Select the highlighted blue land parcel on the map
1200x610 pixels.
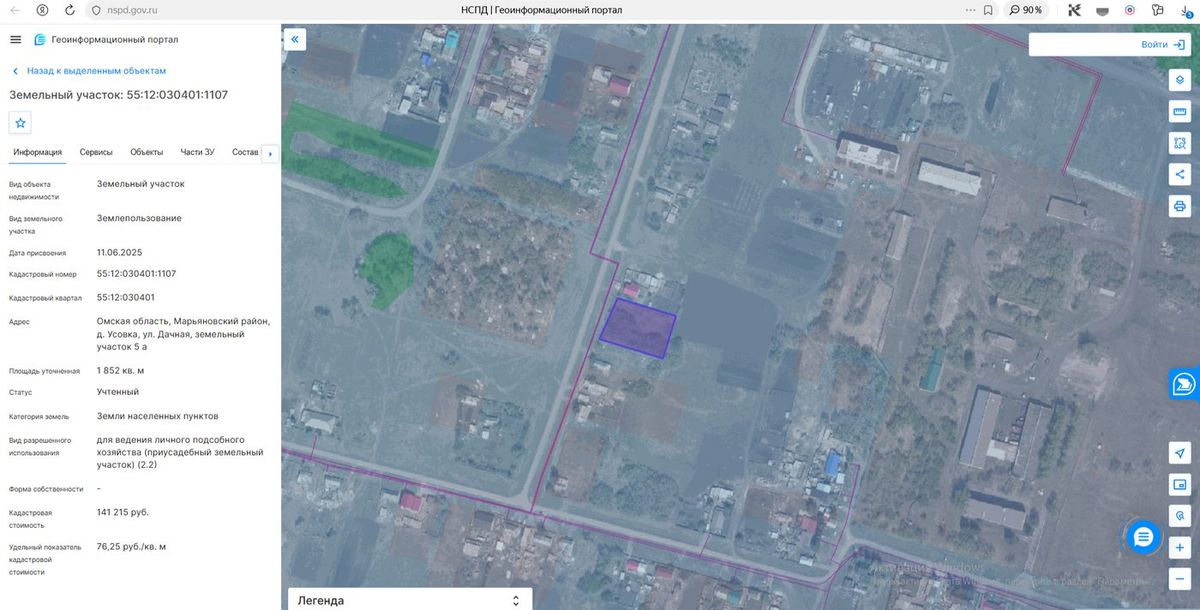tap(638, 328)
